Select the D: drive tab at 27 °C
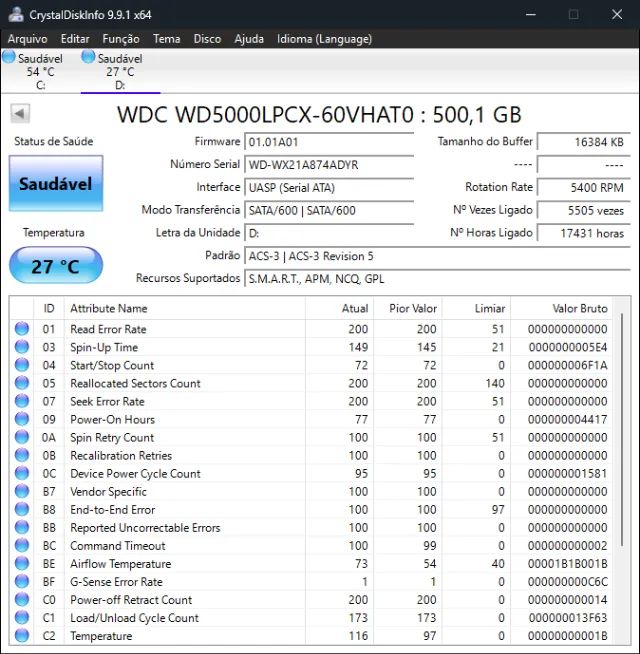The width and height of the screenshot is (640, 654). pyautogui.click(x=120, y=71)
